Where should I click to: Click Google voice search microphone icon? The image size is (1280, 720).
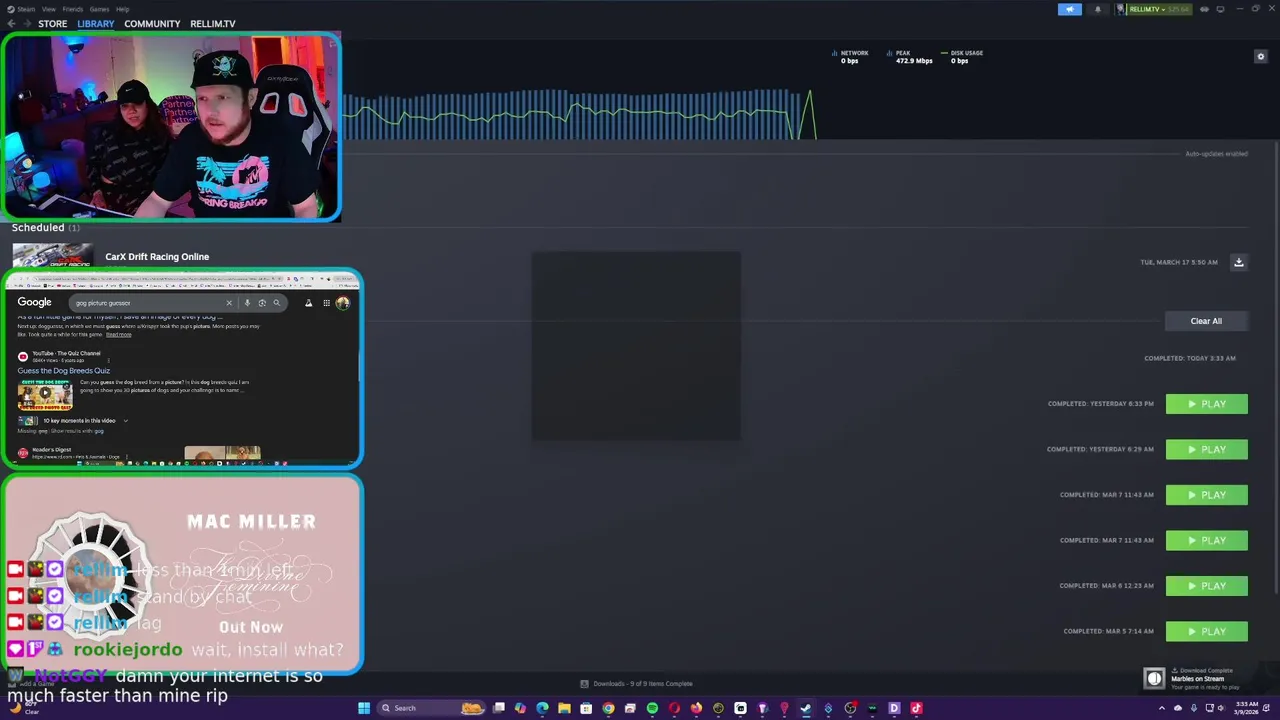[247, 303]
